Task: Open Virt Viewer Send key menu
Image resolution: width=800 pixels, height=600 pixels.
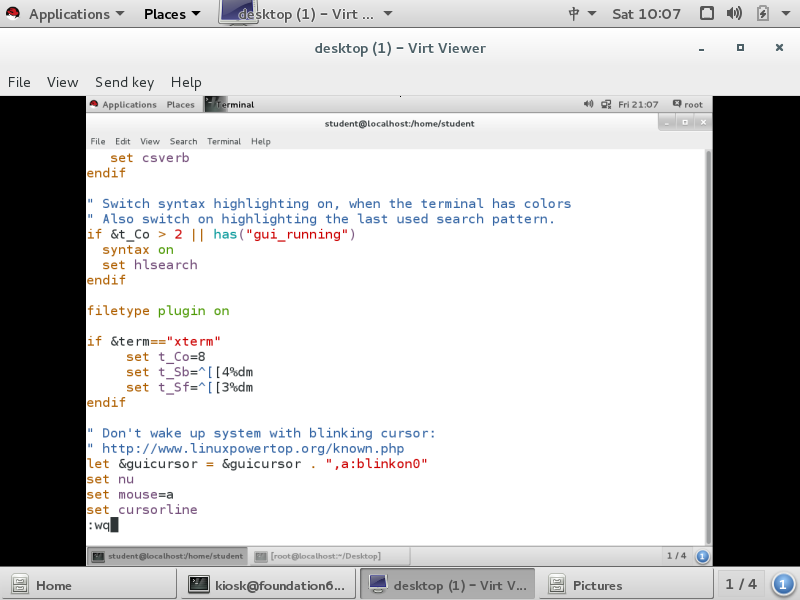Action: pyautogui.click(x=124, y=82)
